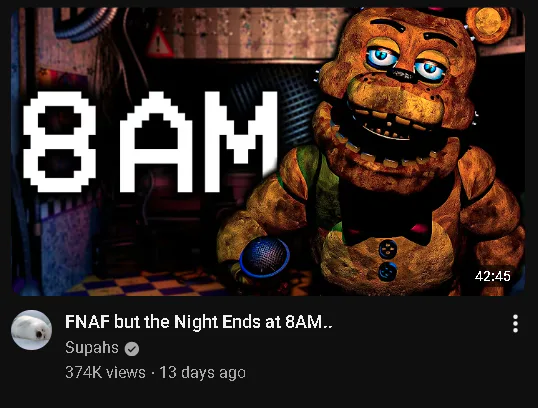Click the pixelated letter M on thumbnail
Image resolution: width=538 pixels, height=408 pixels.
click(241, 142)
